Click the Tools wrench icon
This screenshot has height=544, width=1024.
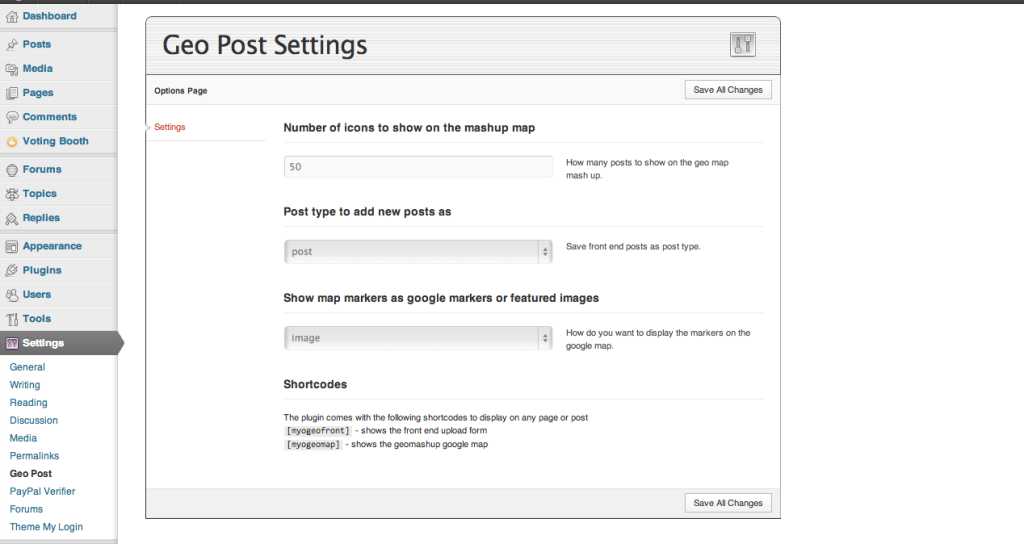pyautogui.click(x=12, y=319)
